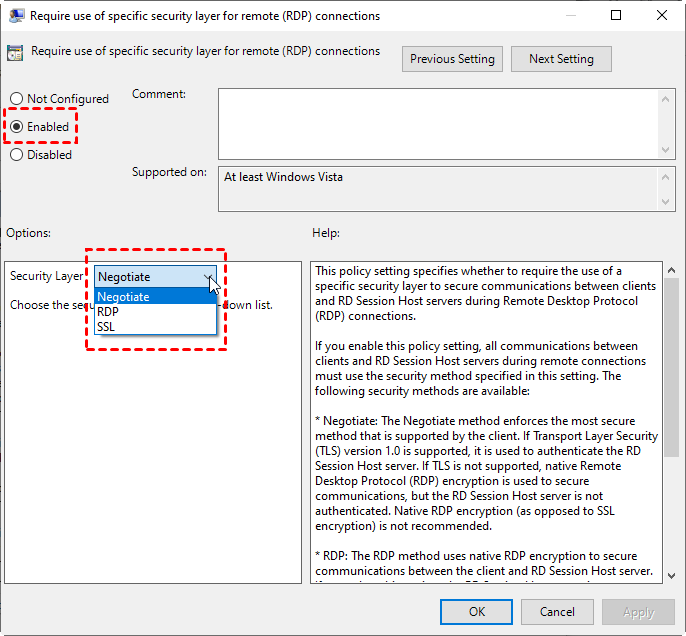
Task: Choose Negotiate from the dropdown list
Action: 155,297
